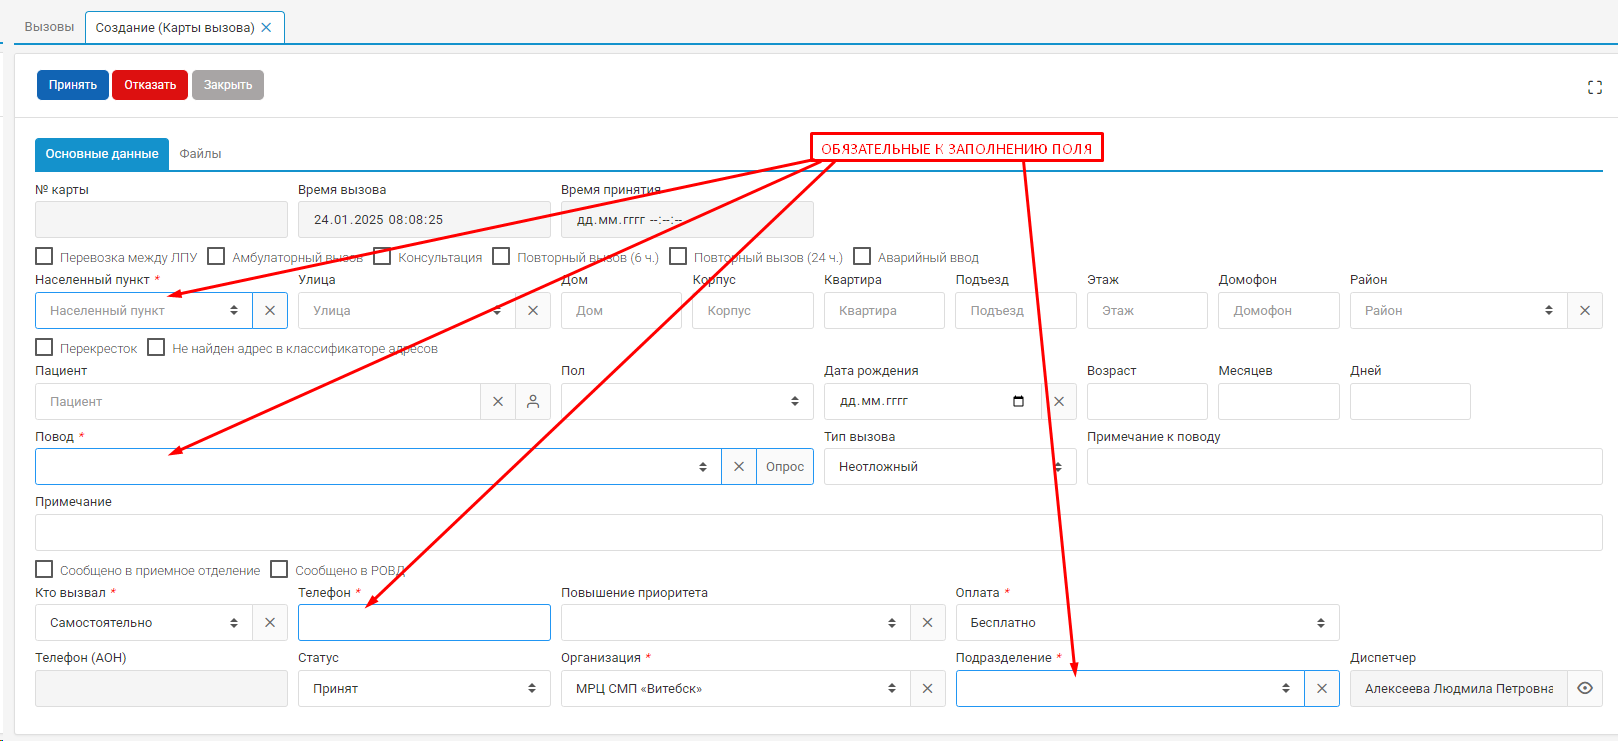The image size is (1618, 741).
Task: Click the eye icon beside Диспетчер
Action: [x=1585, y=689]
